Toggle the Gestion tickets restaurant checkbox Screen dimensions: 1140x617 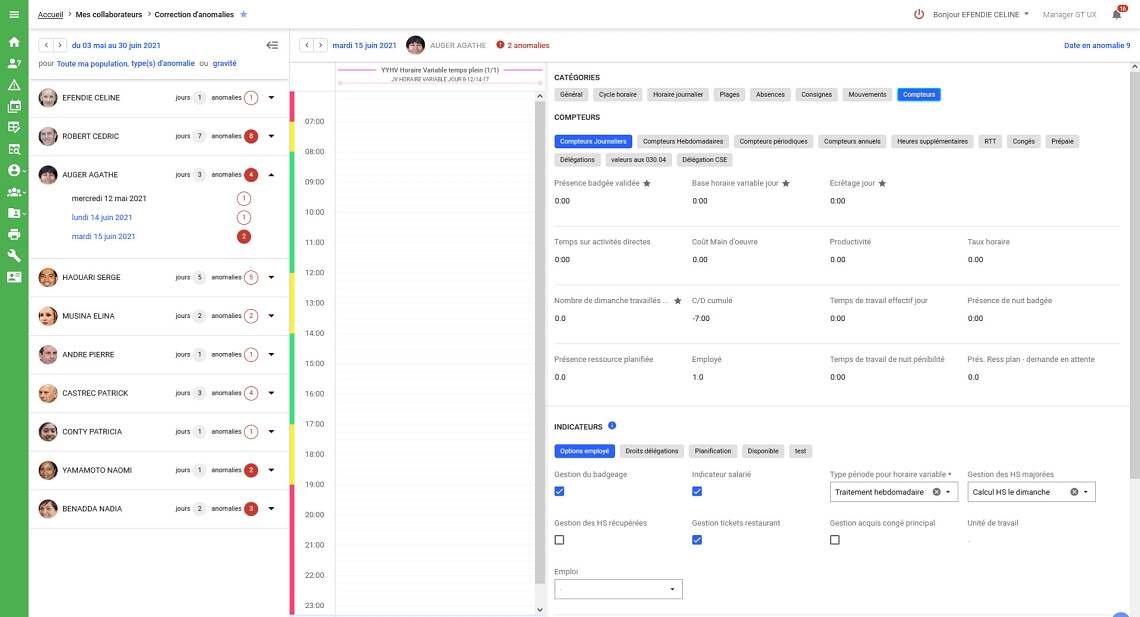(x=697, y=540)
